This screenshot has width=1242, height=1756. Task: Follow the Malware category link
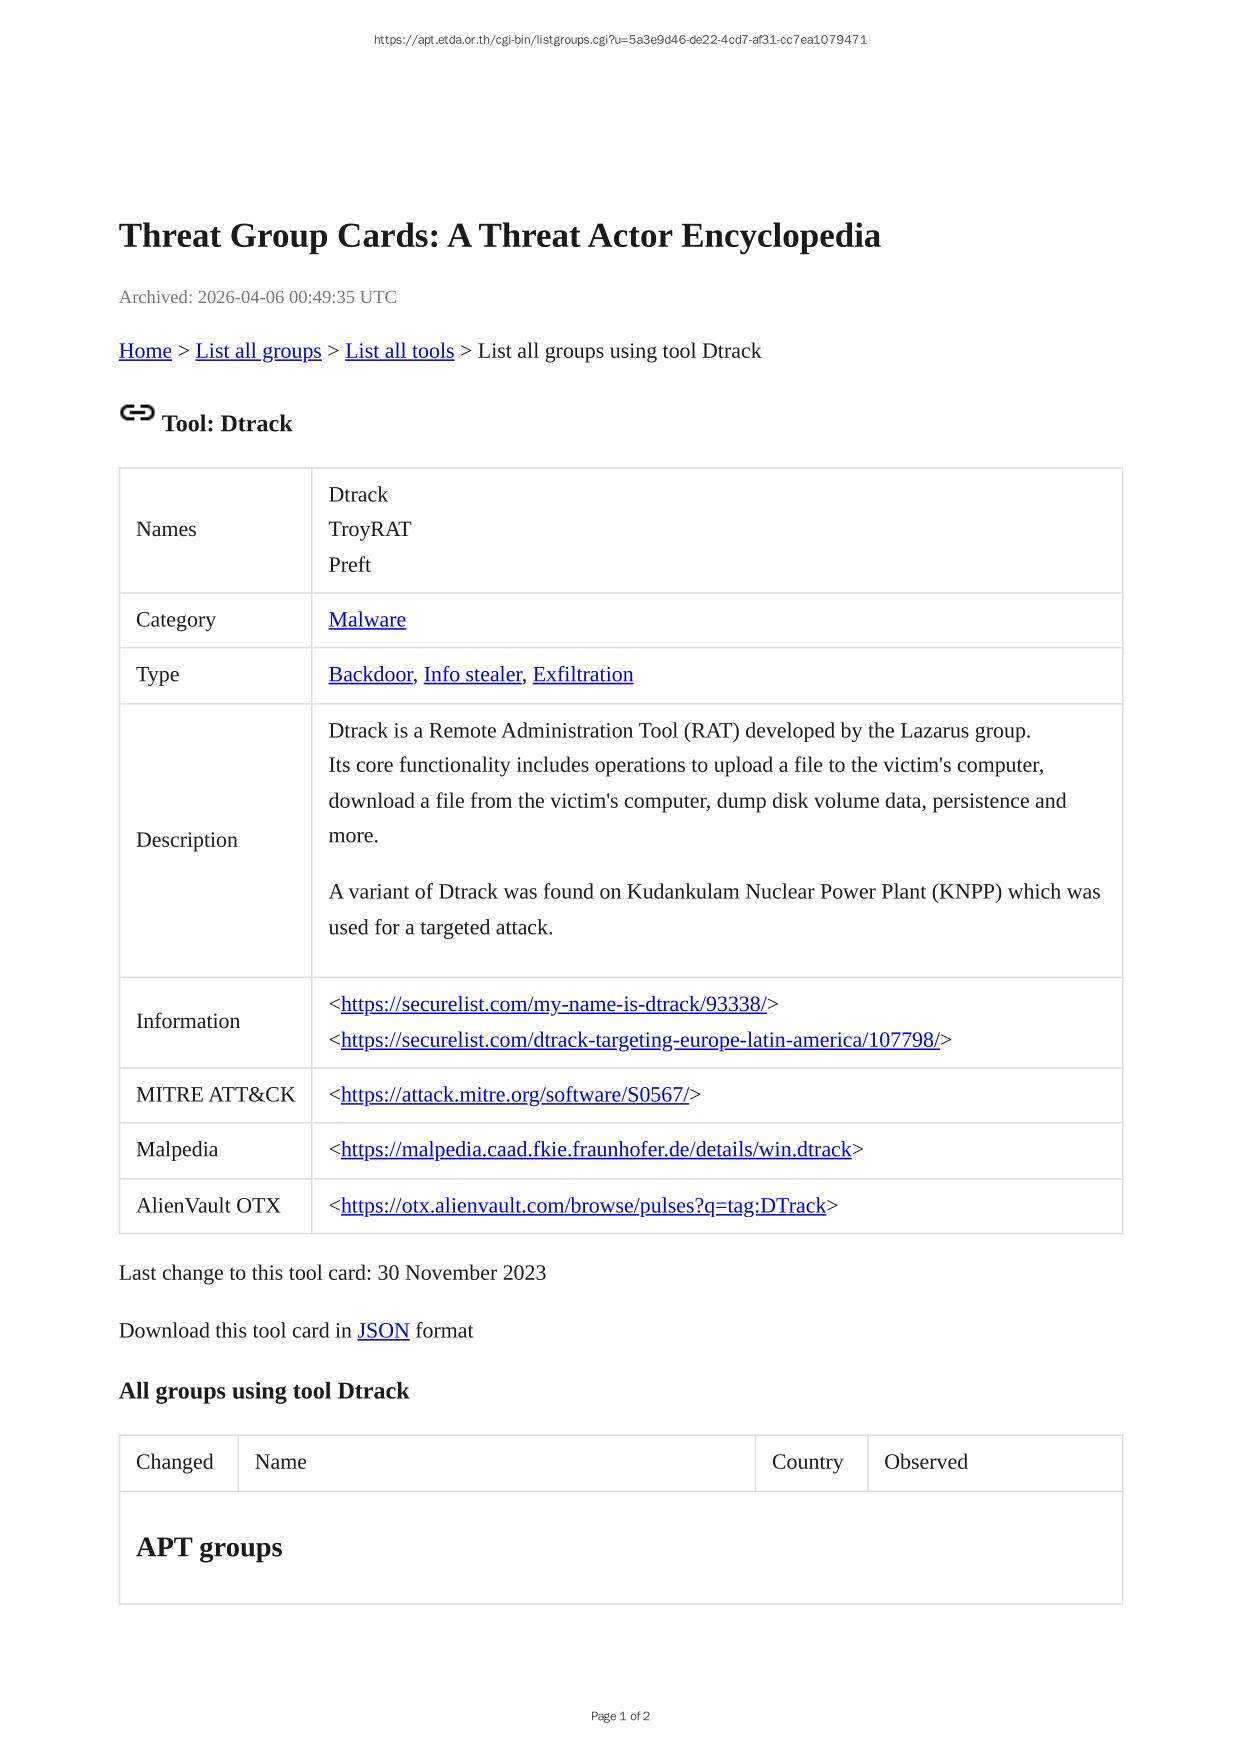[x=367, y=620]
